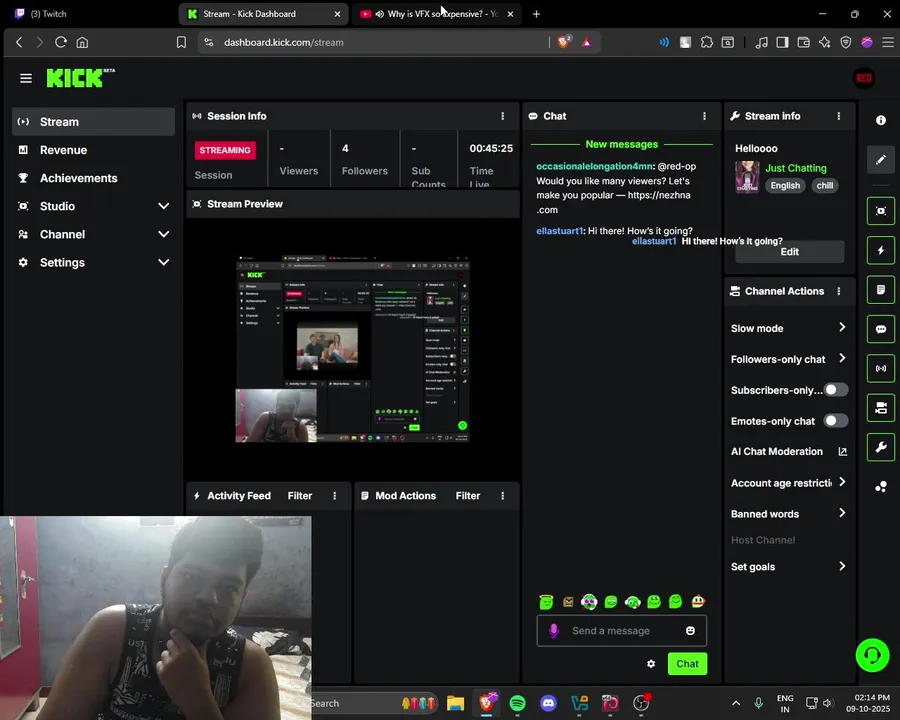Screen dimensions: 900x720
Task: Open Discord from the taskbar
Action: point(548,703)
